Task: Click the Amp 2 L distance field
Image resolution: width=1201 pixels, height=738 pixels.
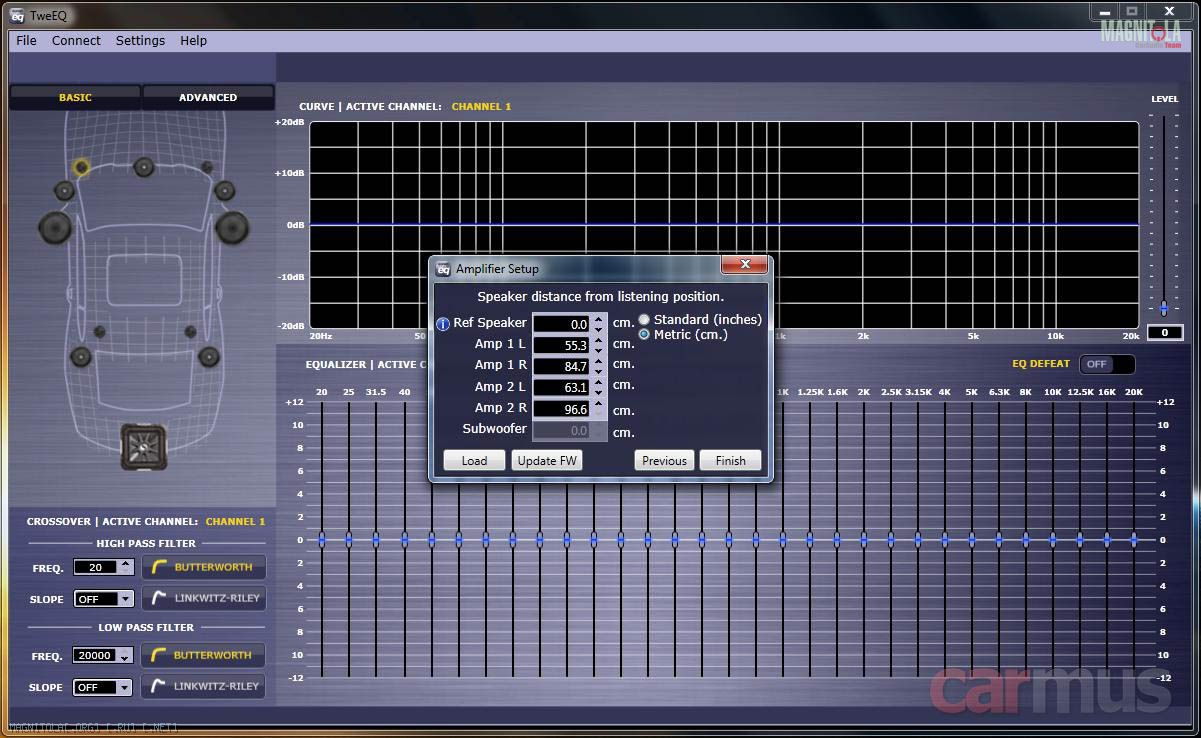Action: (562, 388)
